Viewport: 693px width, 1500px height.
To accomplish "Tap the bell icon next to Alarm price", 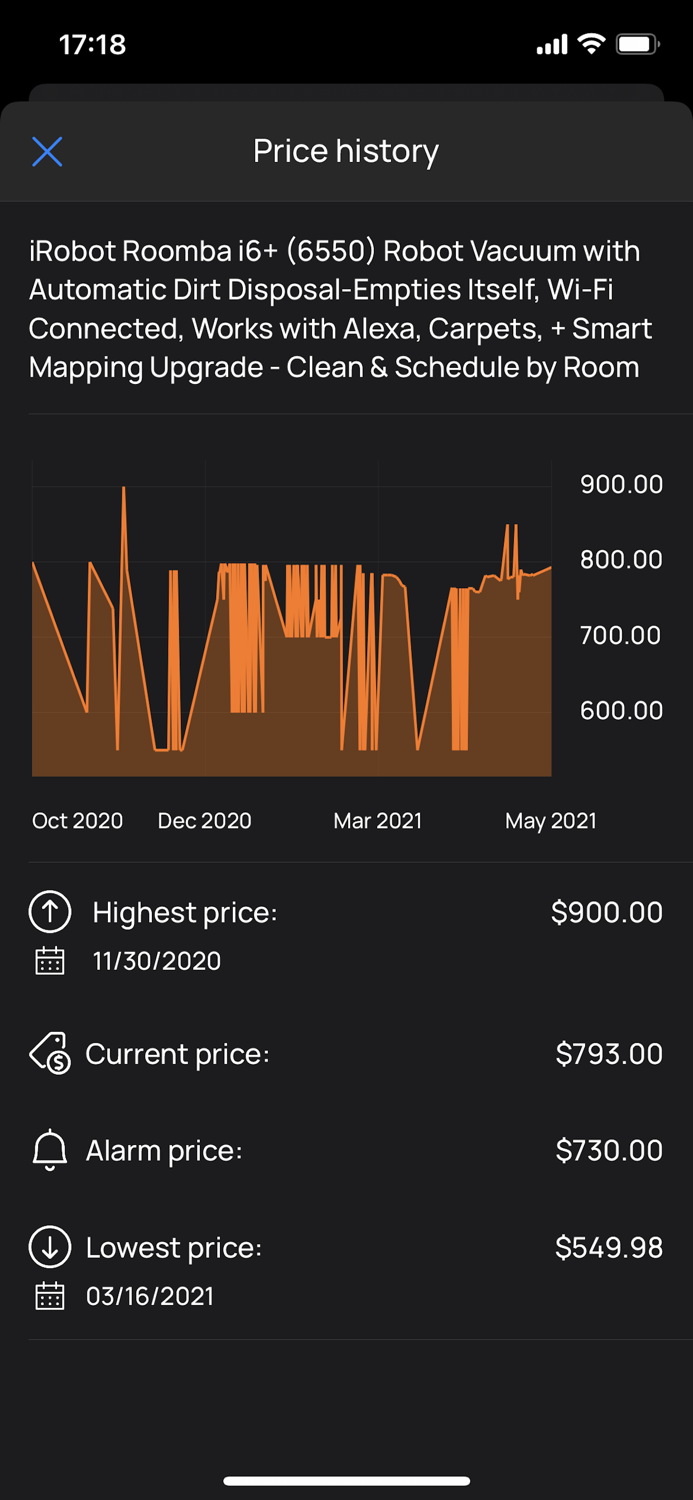I will coord(49,1150).
